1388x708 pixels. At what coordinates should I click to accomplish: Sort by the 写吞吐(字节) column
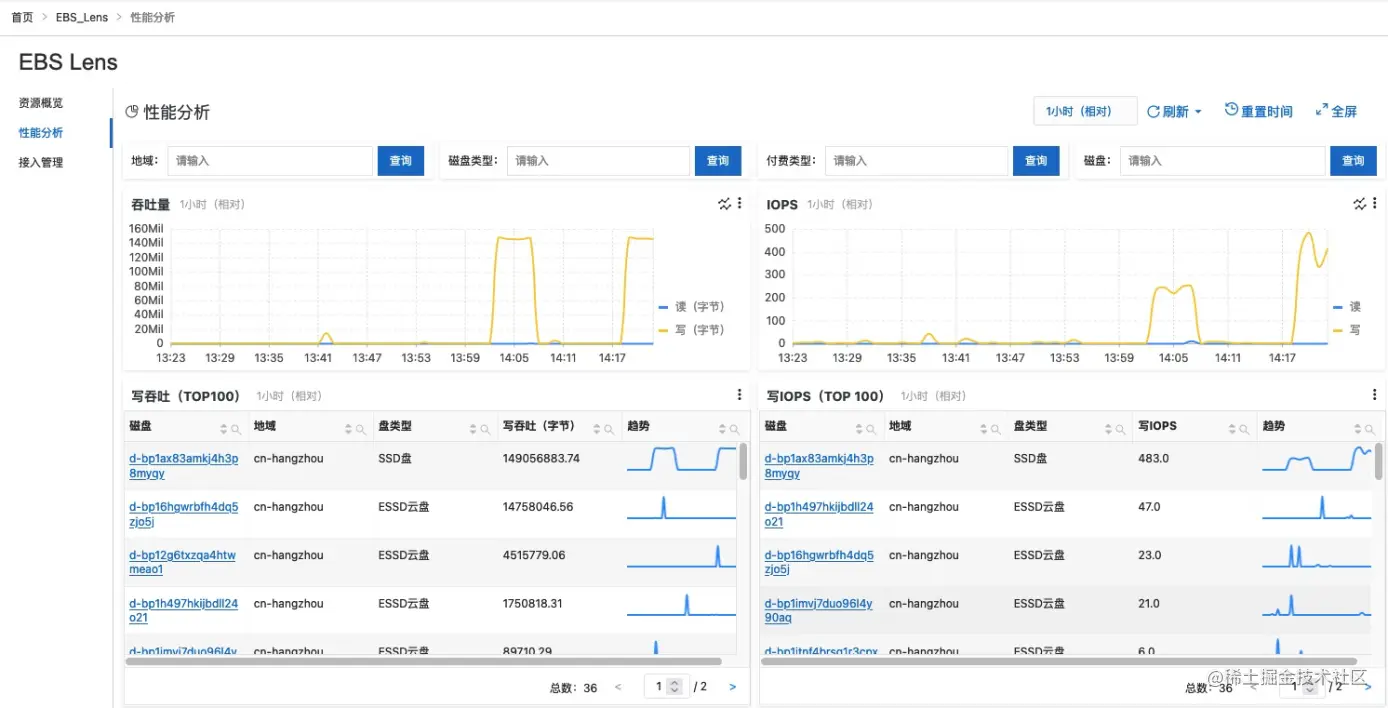click(597, 429)
